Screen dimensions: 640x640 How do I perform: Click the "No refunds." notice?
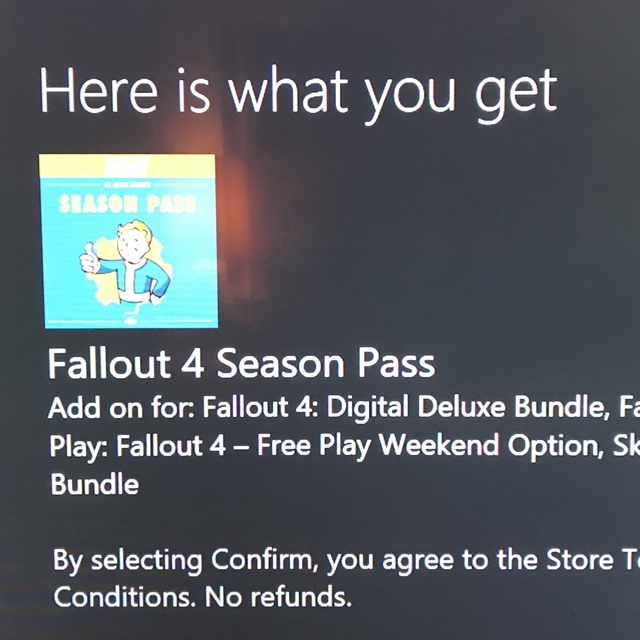pyautogui.click(x=278, y=597)
